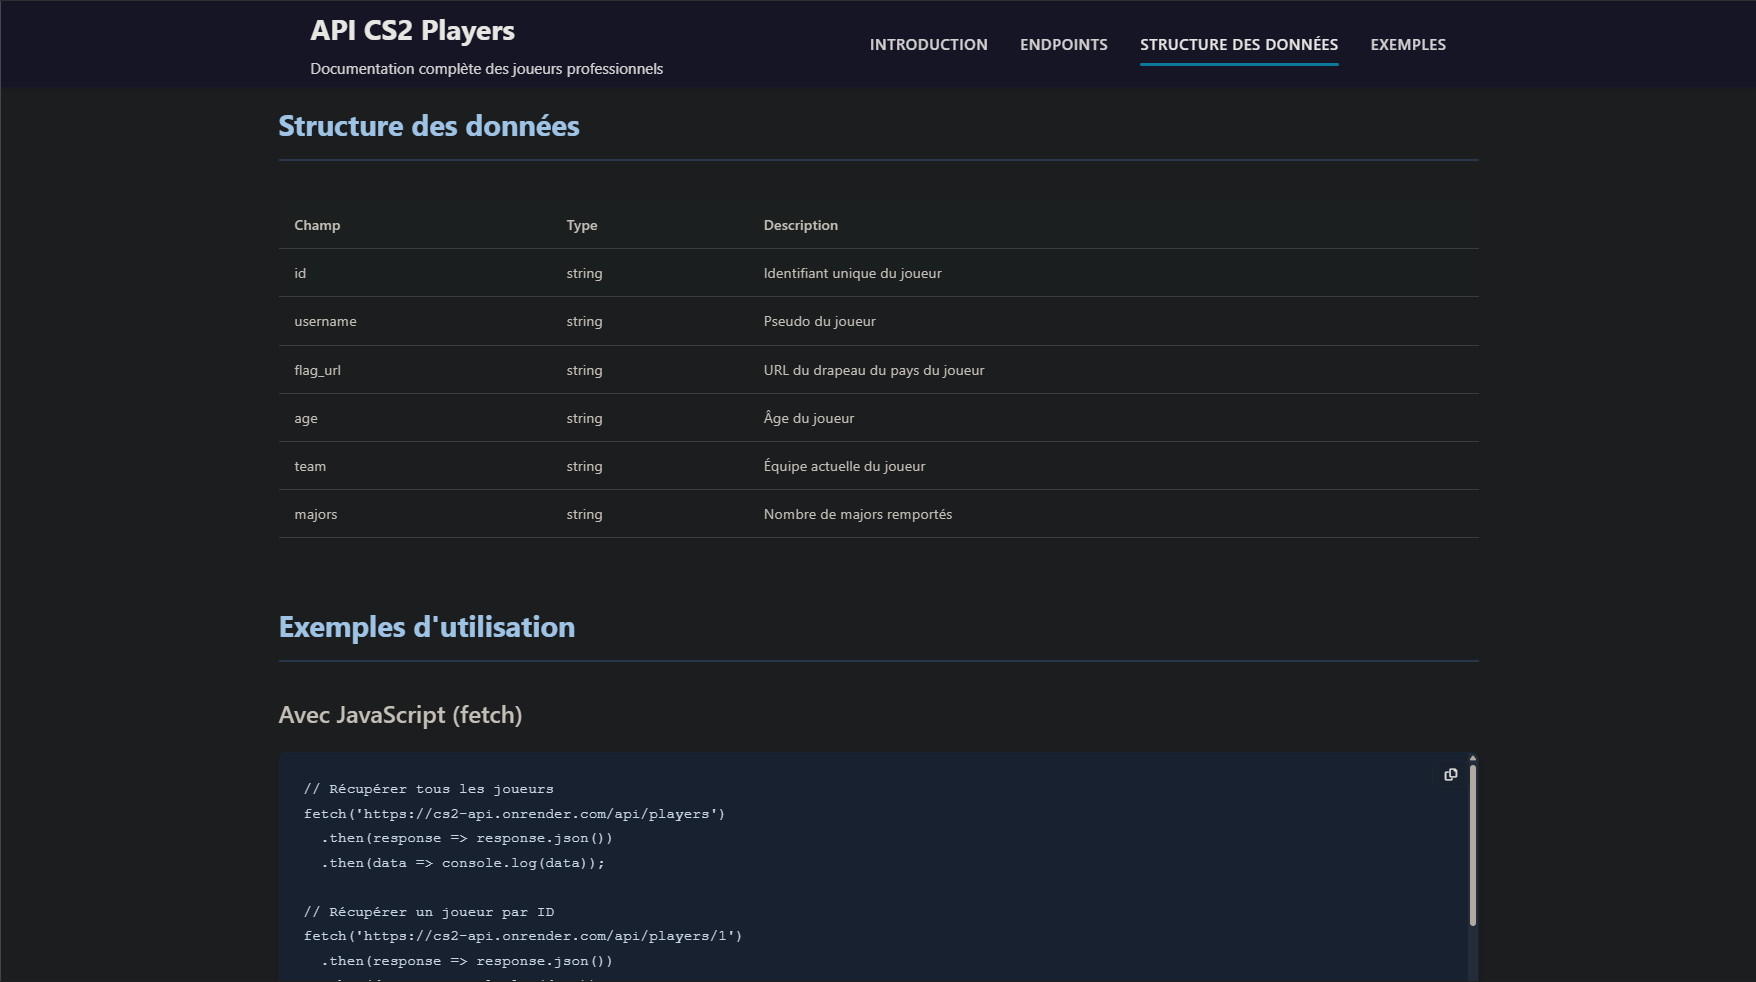
Task: Jump to the Exemples section
Action: (x=1408, y=45)
